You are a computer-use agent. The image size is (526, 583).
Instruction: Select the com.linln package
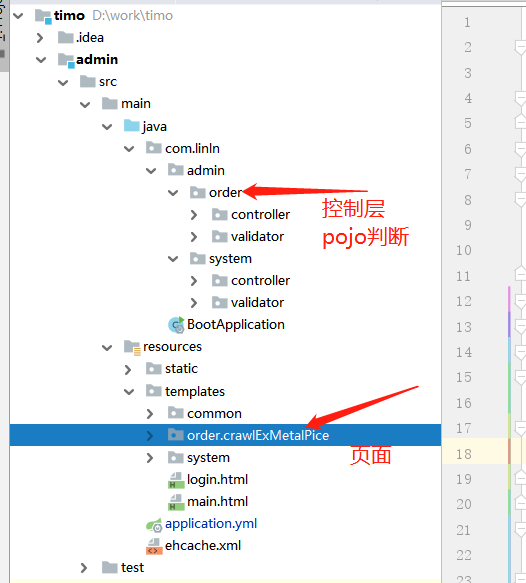pyautogui.click(x=192, y=148)
